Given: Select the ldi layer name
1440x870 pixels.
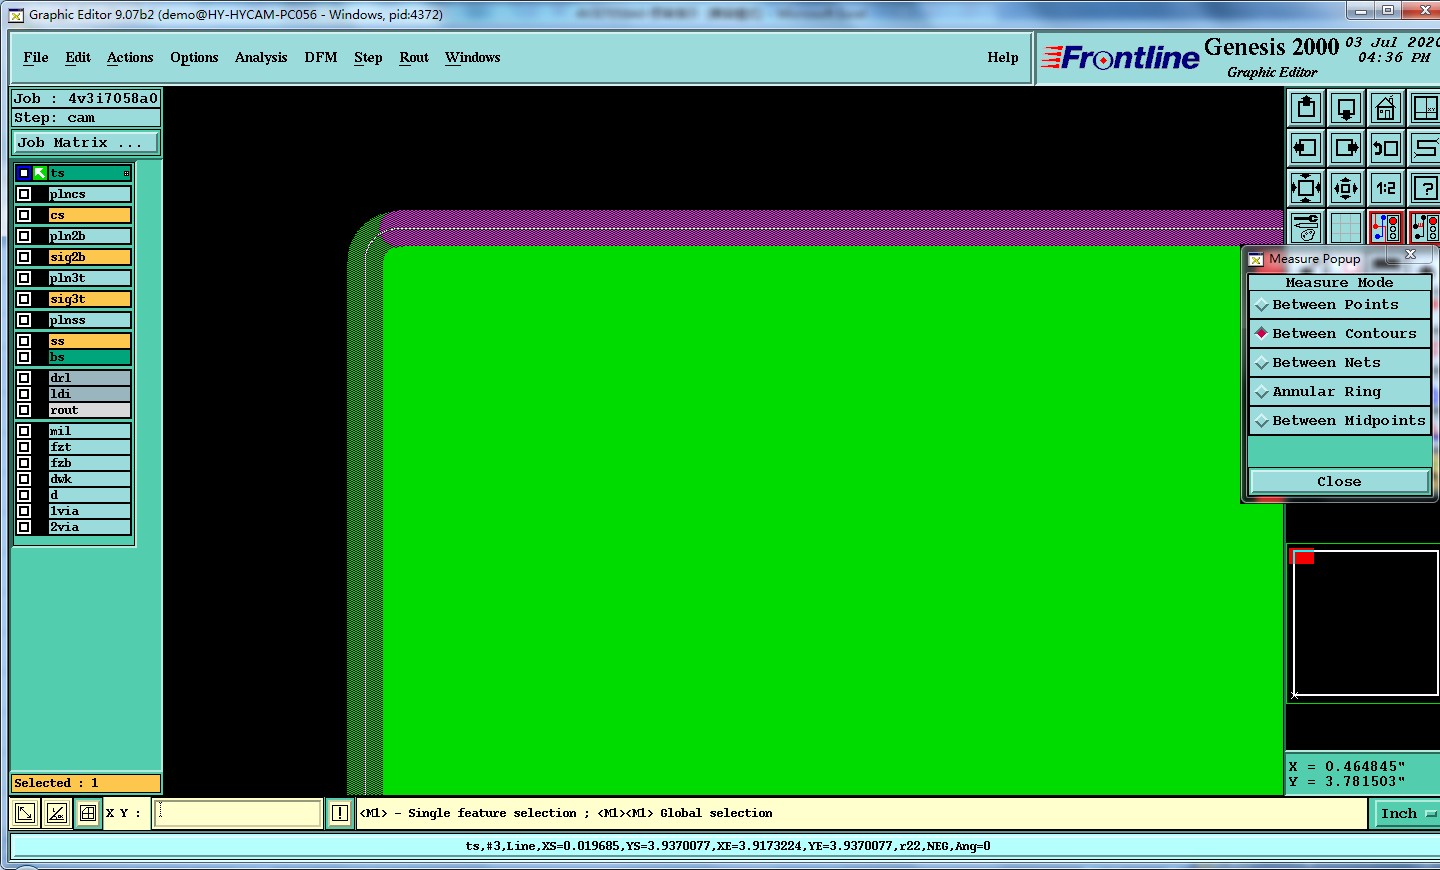Looking at the screenshot, I should 89,394.
